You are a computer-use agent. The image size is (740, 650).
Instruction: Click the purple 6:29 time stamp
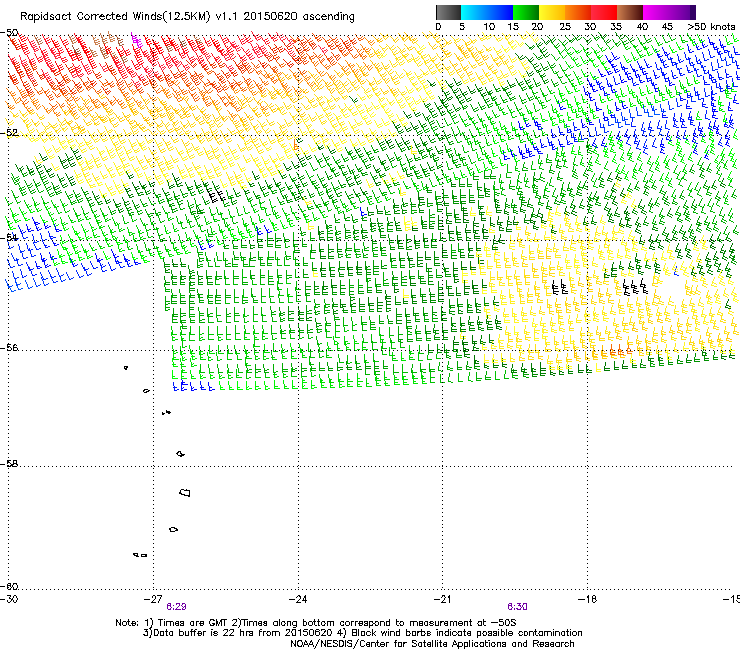point(176,607)
